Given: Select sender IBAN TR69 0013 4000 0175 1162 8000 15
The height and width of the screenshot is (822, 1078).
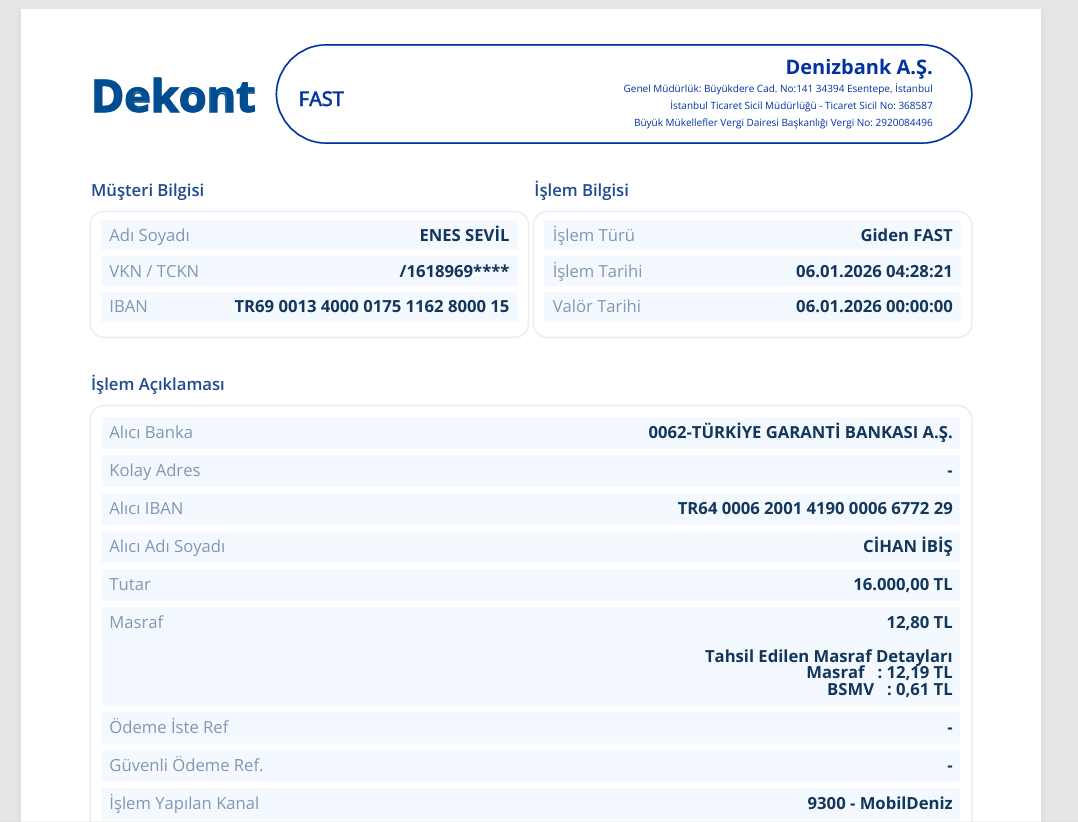Looking at the screenshot, I should pyautogui.click(x=372, y=307).
